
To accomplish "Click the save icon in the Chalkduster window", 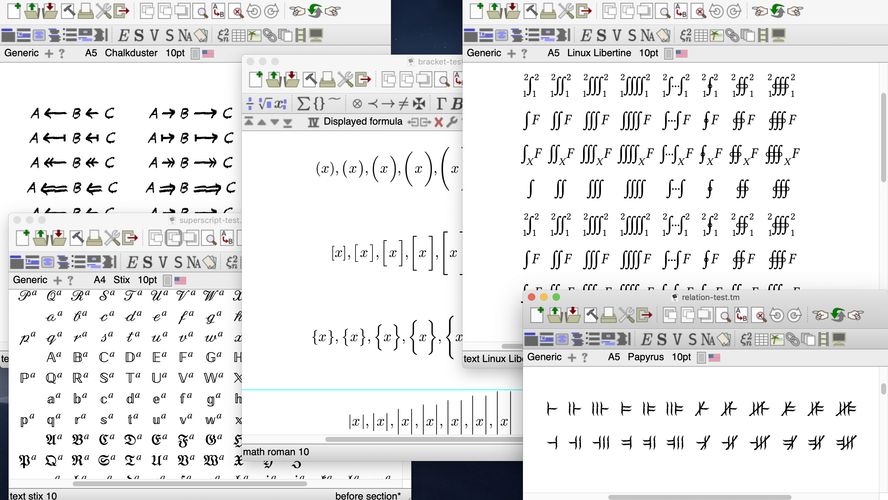I will [x=50, y=11].
